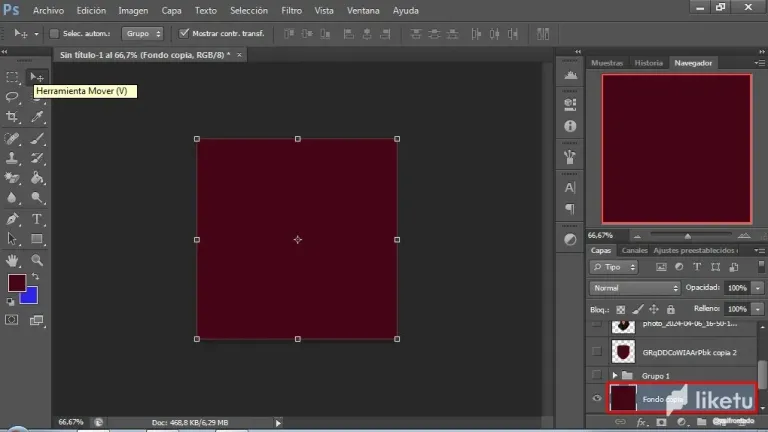This screenshot has width=768, height=432.
Task: Select the Eyedropper tool
Action: point(37,117)
